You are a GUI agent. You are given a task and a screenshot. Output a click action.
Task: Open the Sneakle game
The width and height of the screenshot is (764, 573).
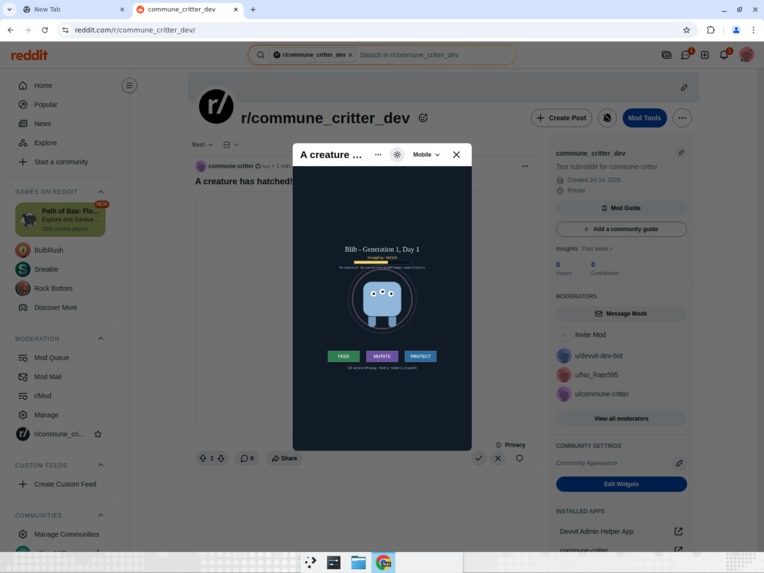(46, 269)
